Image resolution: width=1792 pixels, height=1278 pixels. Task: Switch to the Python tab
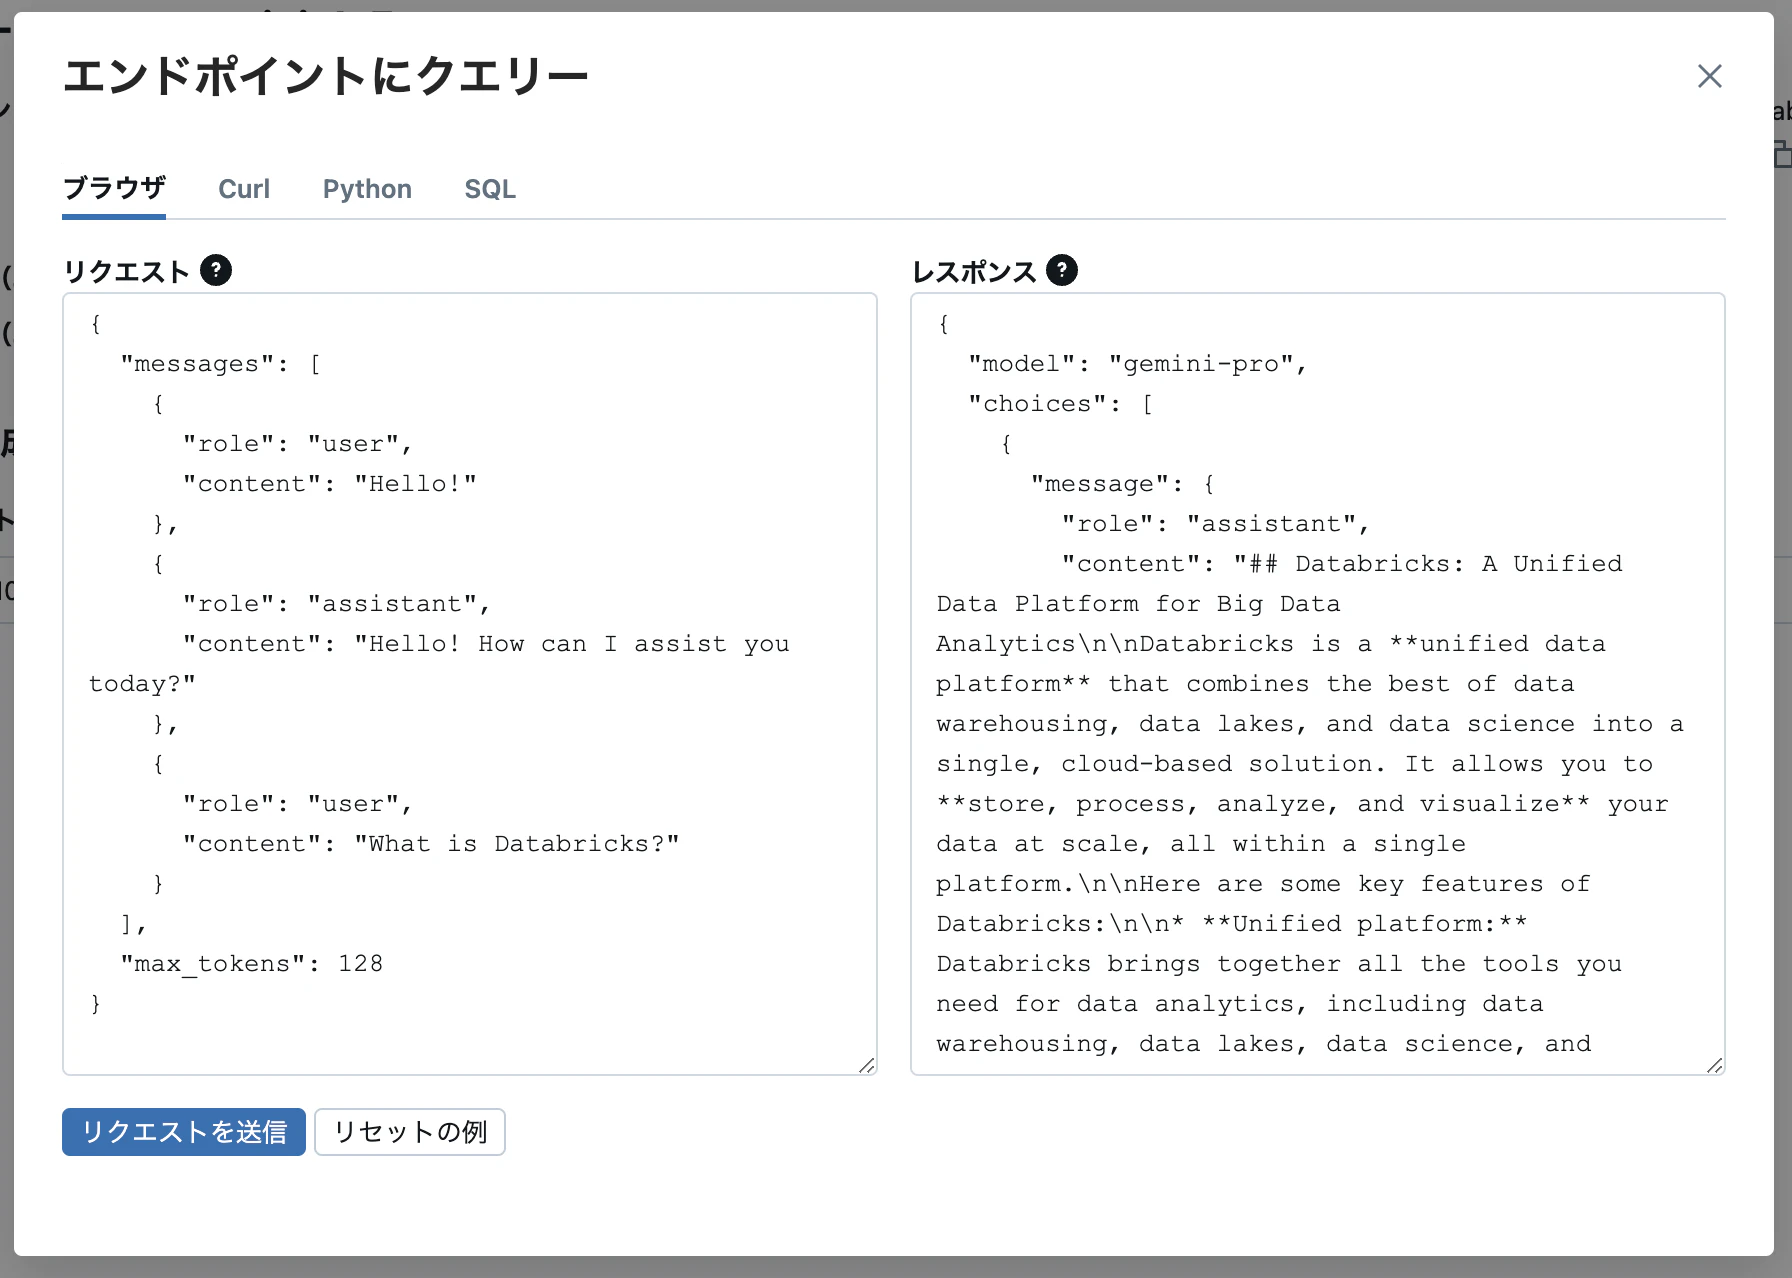tap(367, 189)
